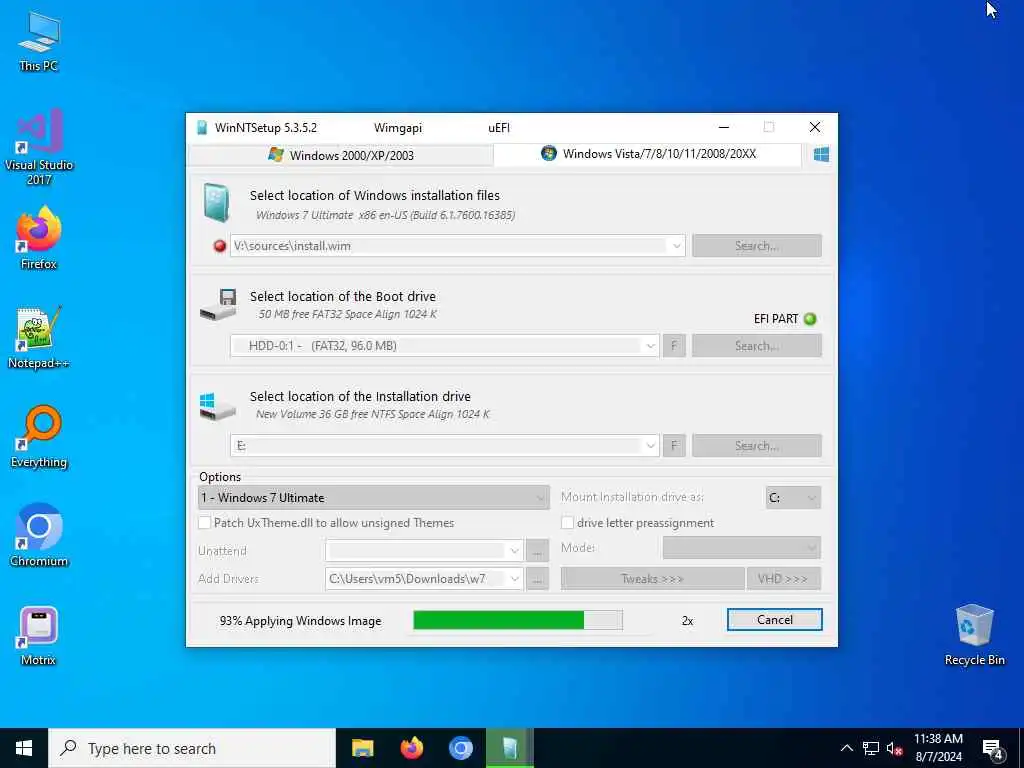This screenshot has height=768, width=1024.
Task: Click the Windows installation files box icon
Action: click(x=216, y=203)
